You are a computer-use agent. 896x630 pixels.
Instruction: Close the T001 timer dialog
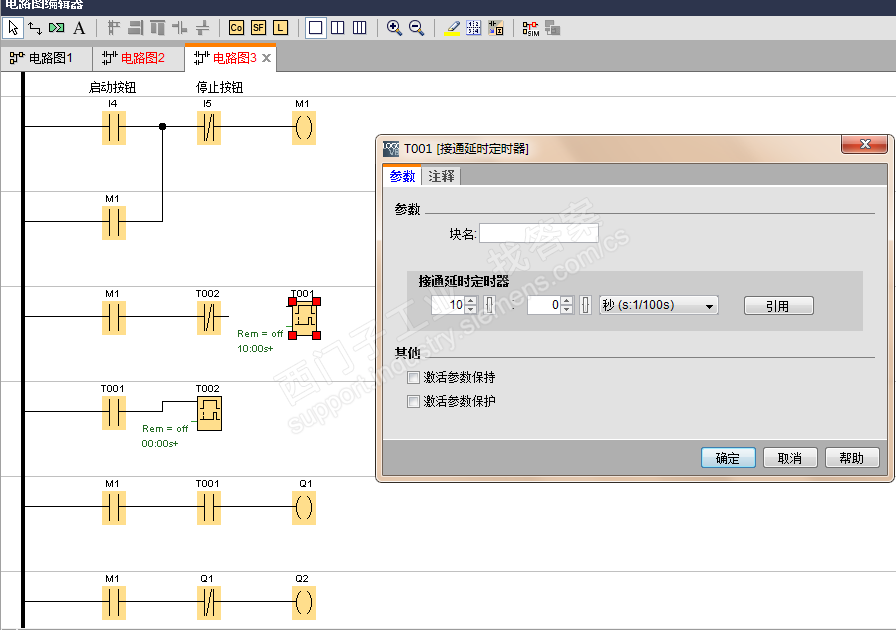866,144
